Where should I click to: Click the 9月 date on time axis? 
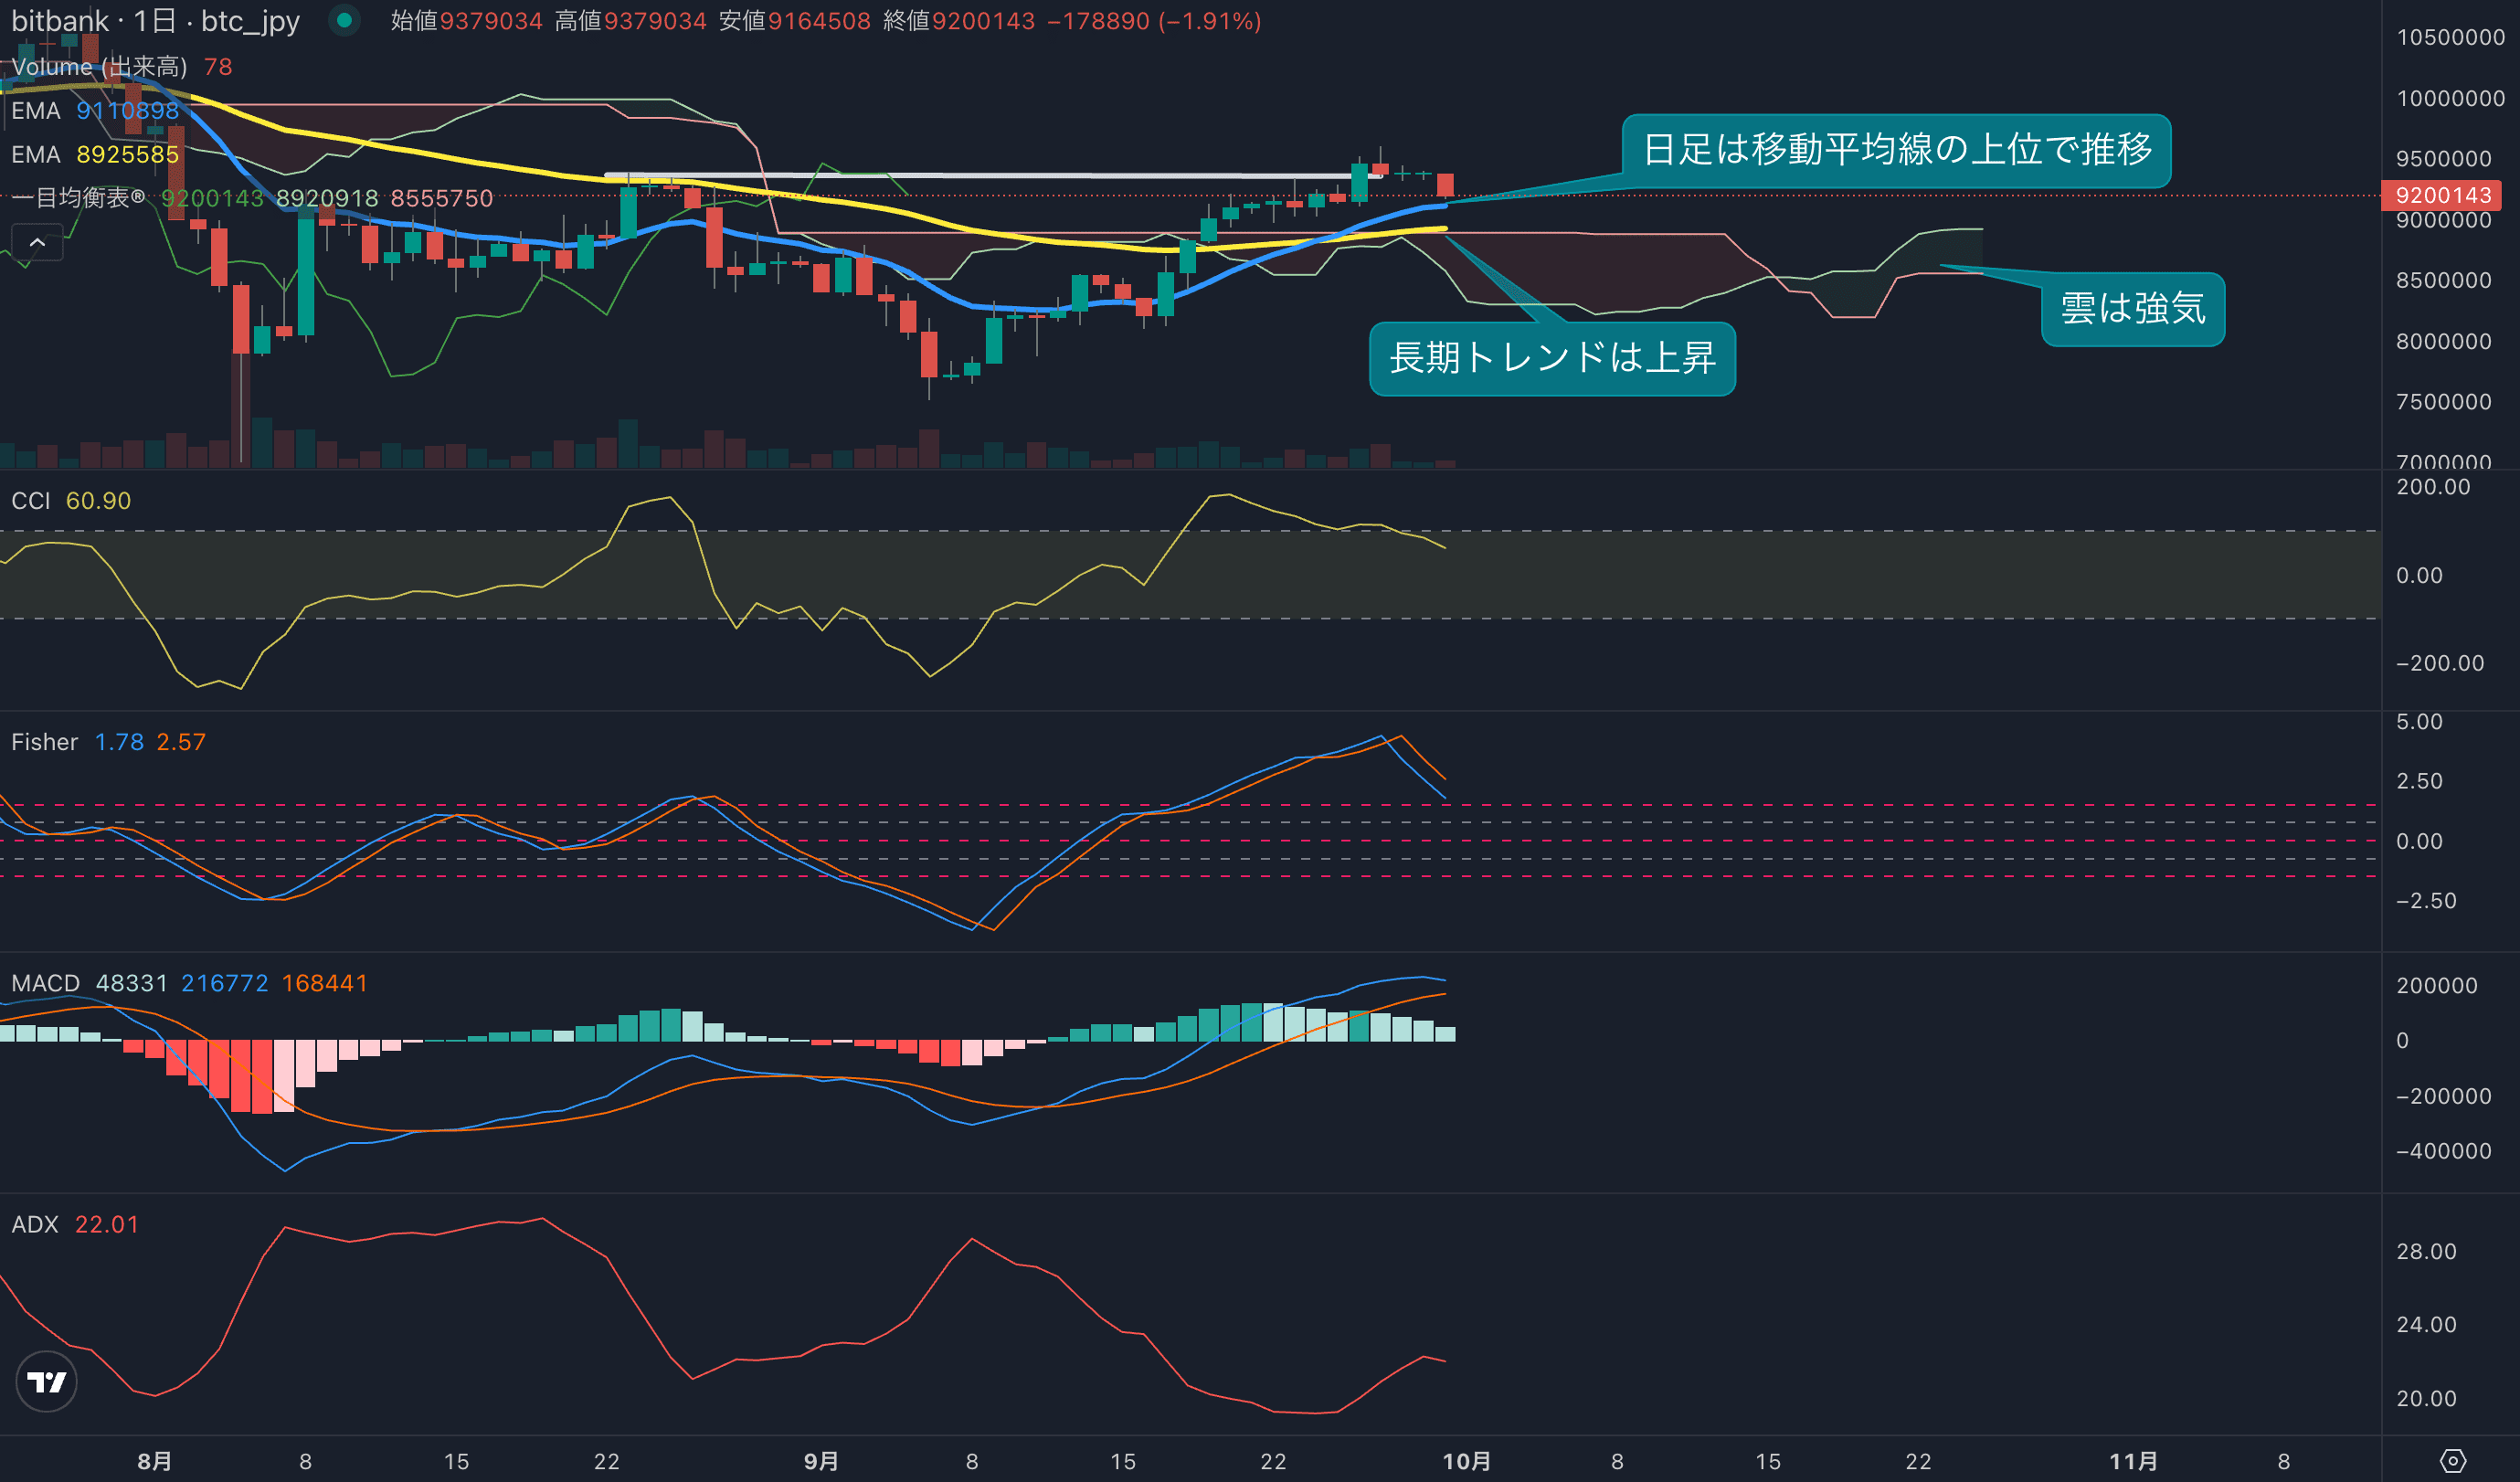821,1461
